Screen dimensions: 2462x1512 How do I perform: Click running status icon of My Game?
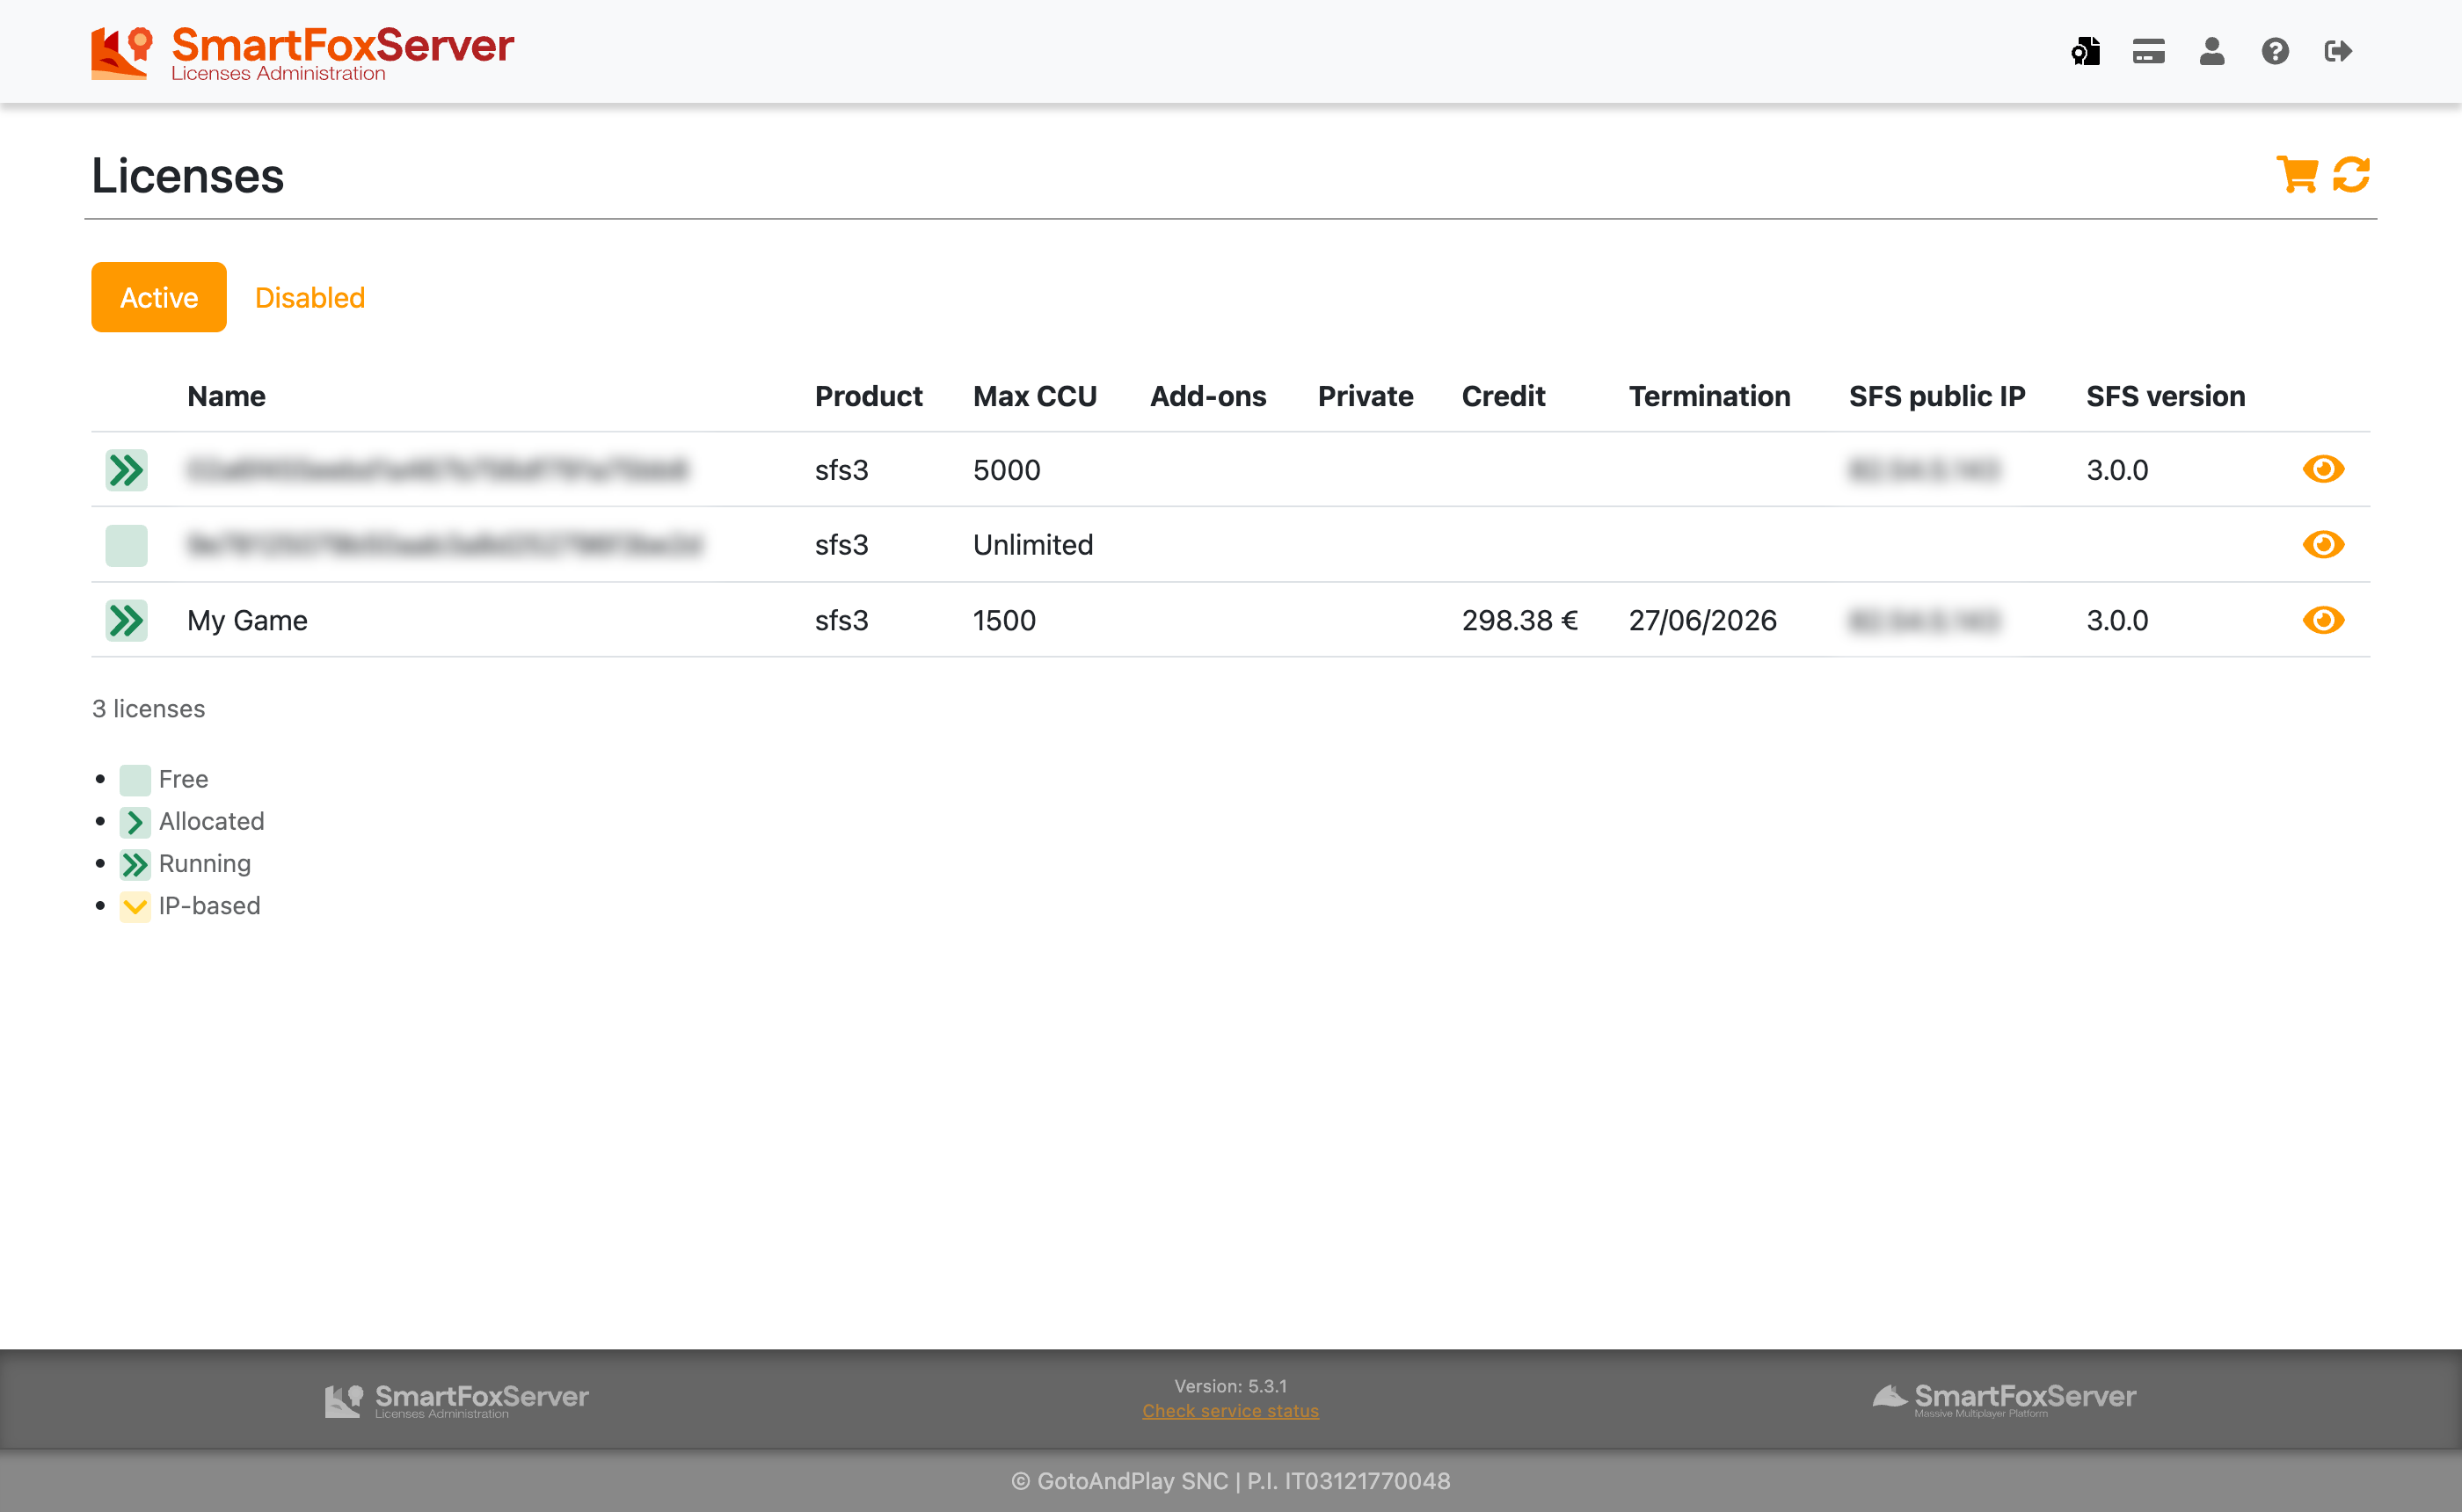click(126, 620)
